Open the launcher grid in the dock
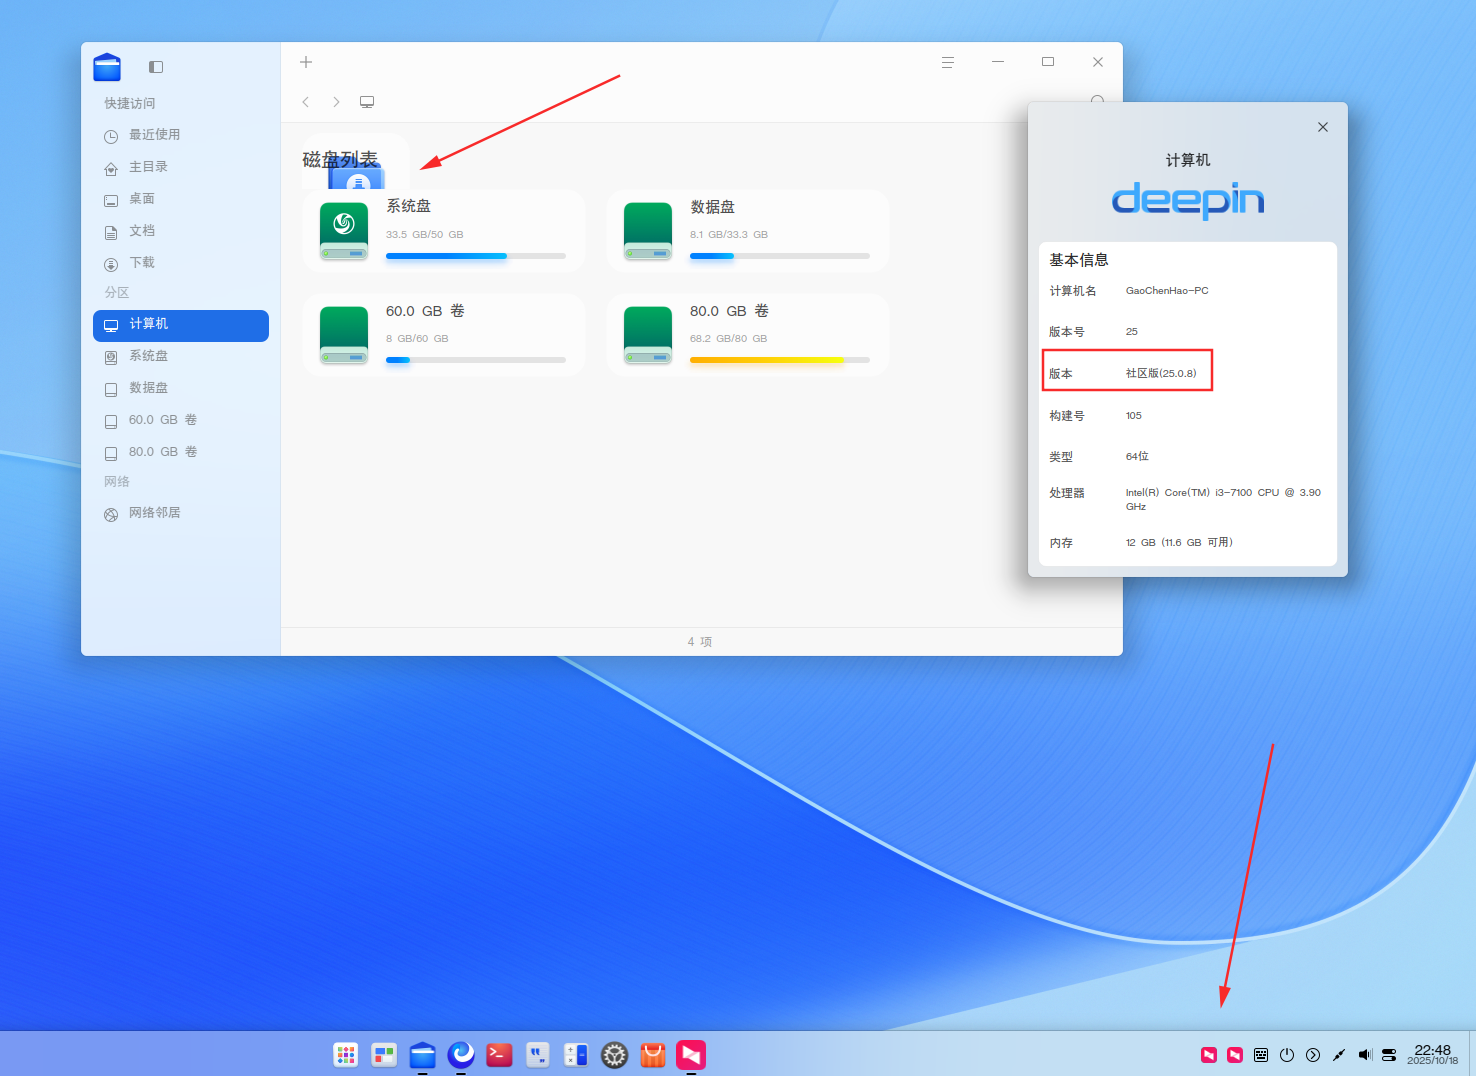 point(346,1054)
